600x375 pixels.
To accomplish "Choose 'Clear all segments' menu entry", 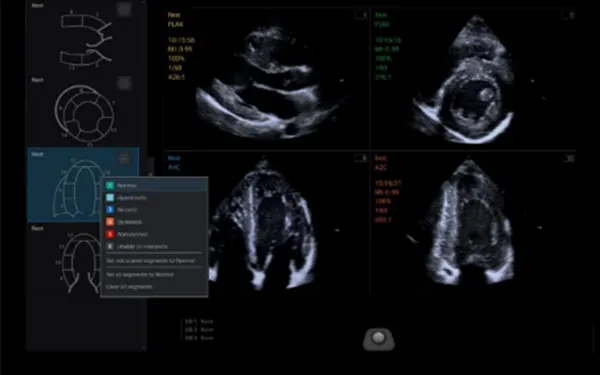I will pos(129,287).
